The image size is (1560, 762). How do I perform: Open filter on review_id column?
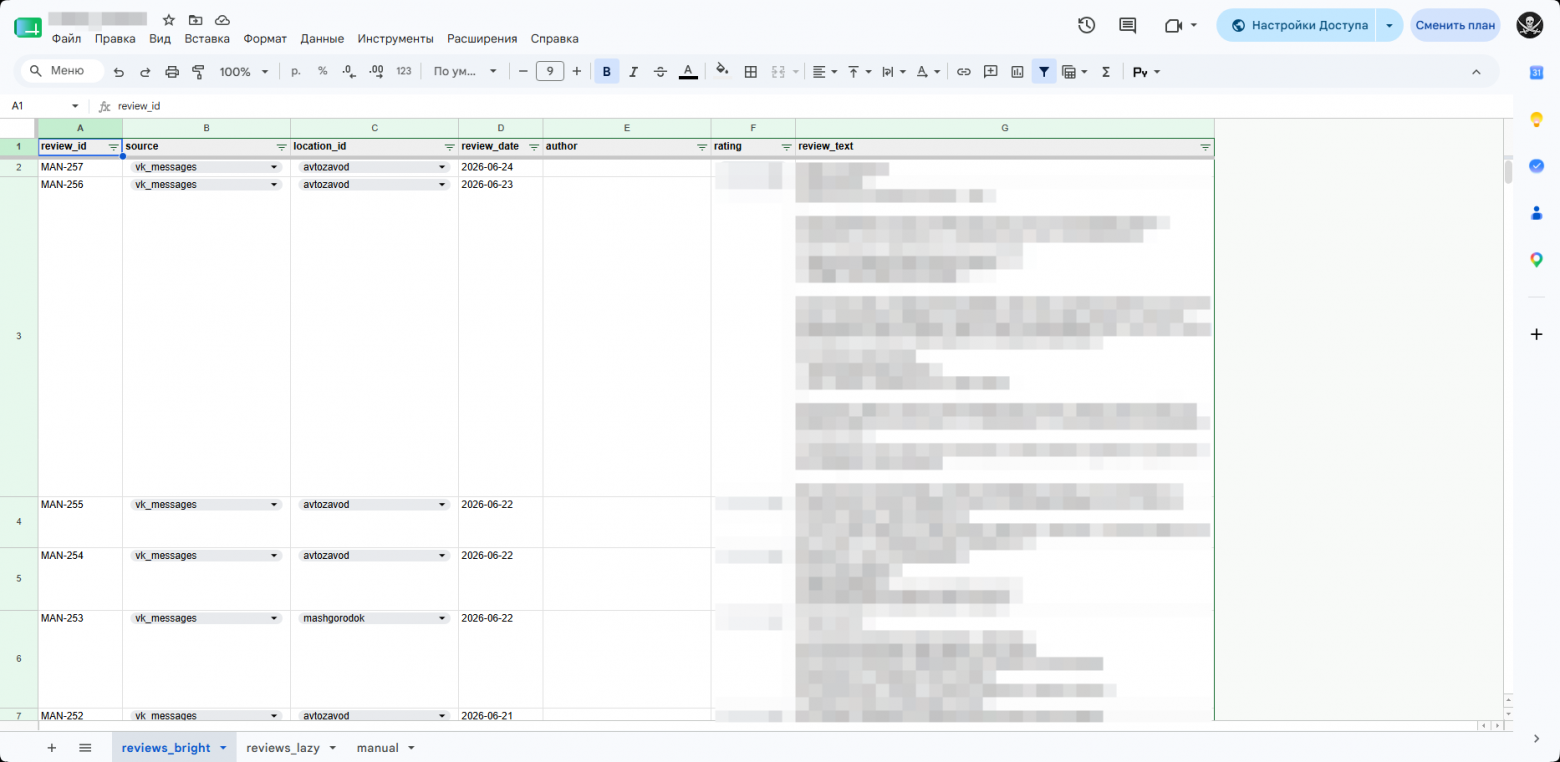[x=113, y=147]
